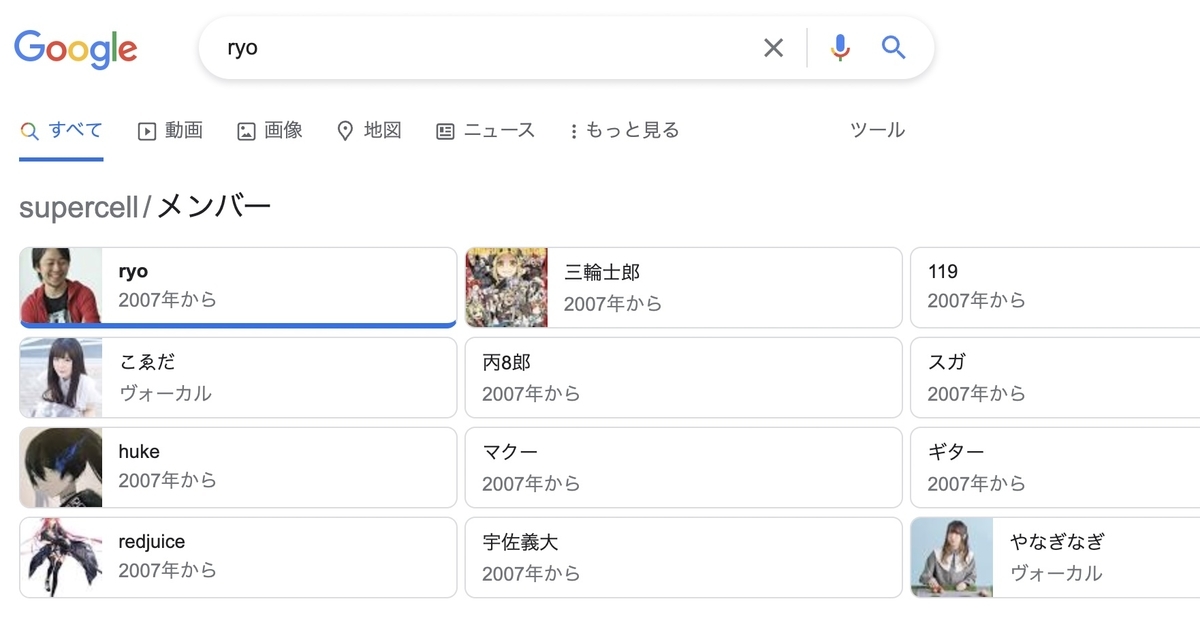Click the こゑだ photo thumbnail
This screenshot has width=1200, height=627.
61,377
